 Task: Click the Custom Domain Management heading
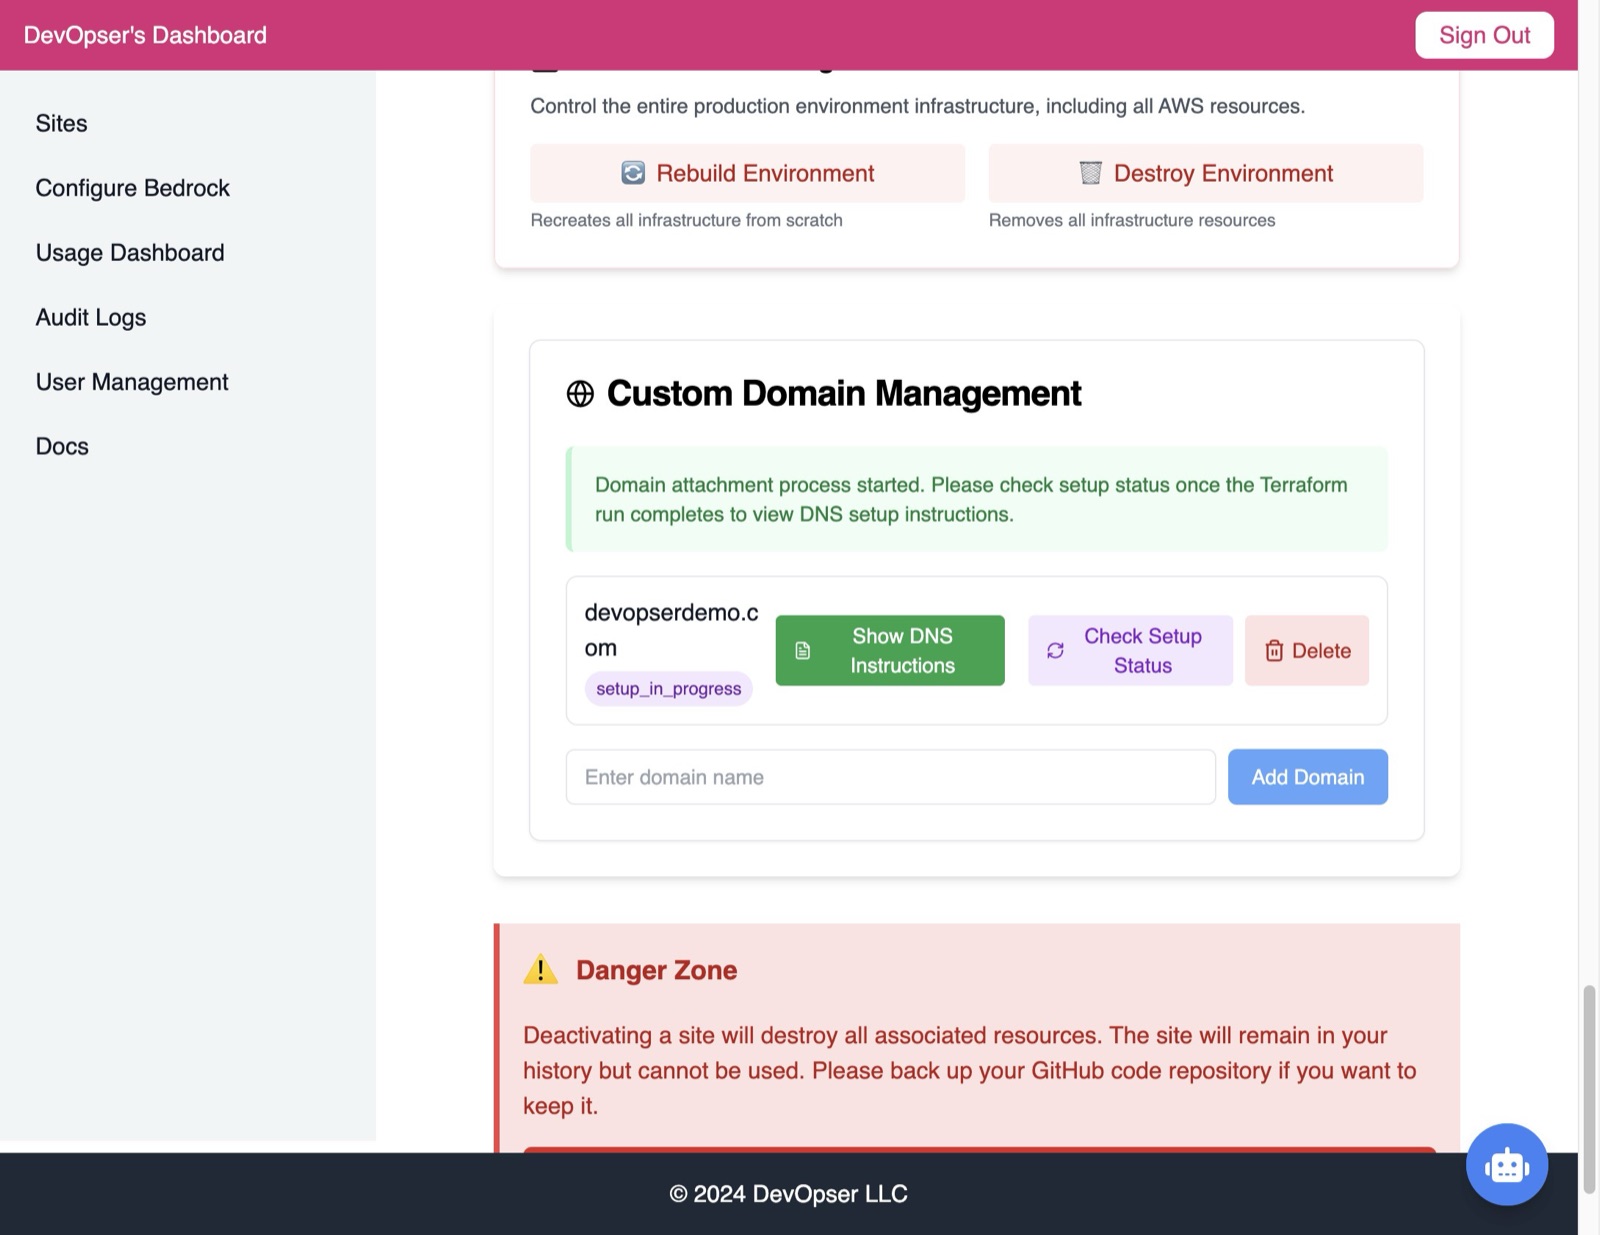844,394
